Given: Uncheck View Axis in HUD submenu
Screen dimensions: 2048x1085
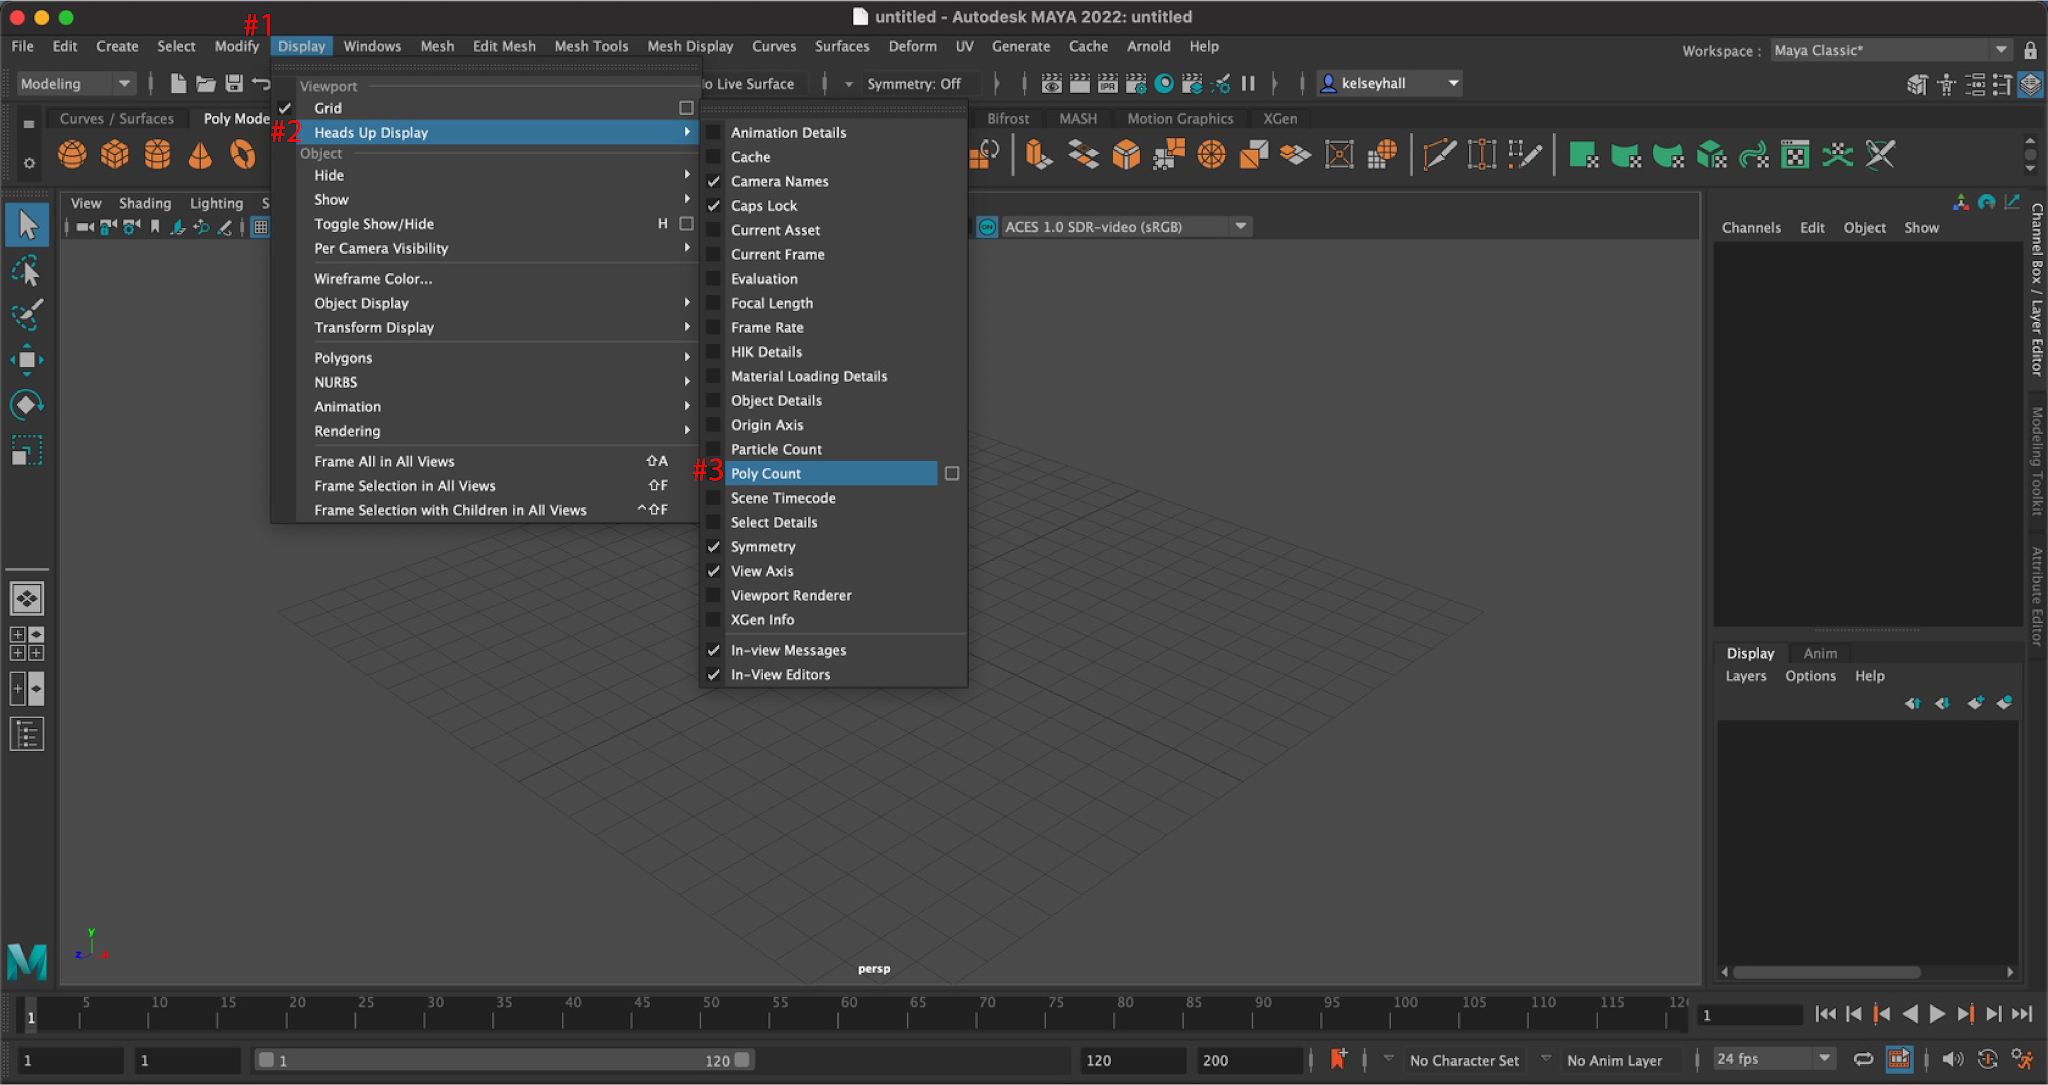Looking at the screenshot, I should [761, 572].
